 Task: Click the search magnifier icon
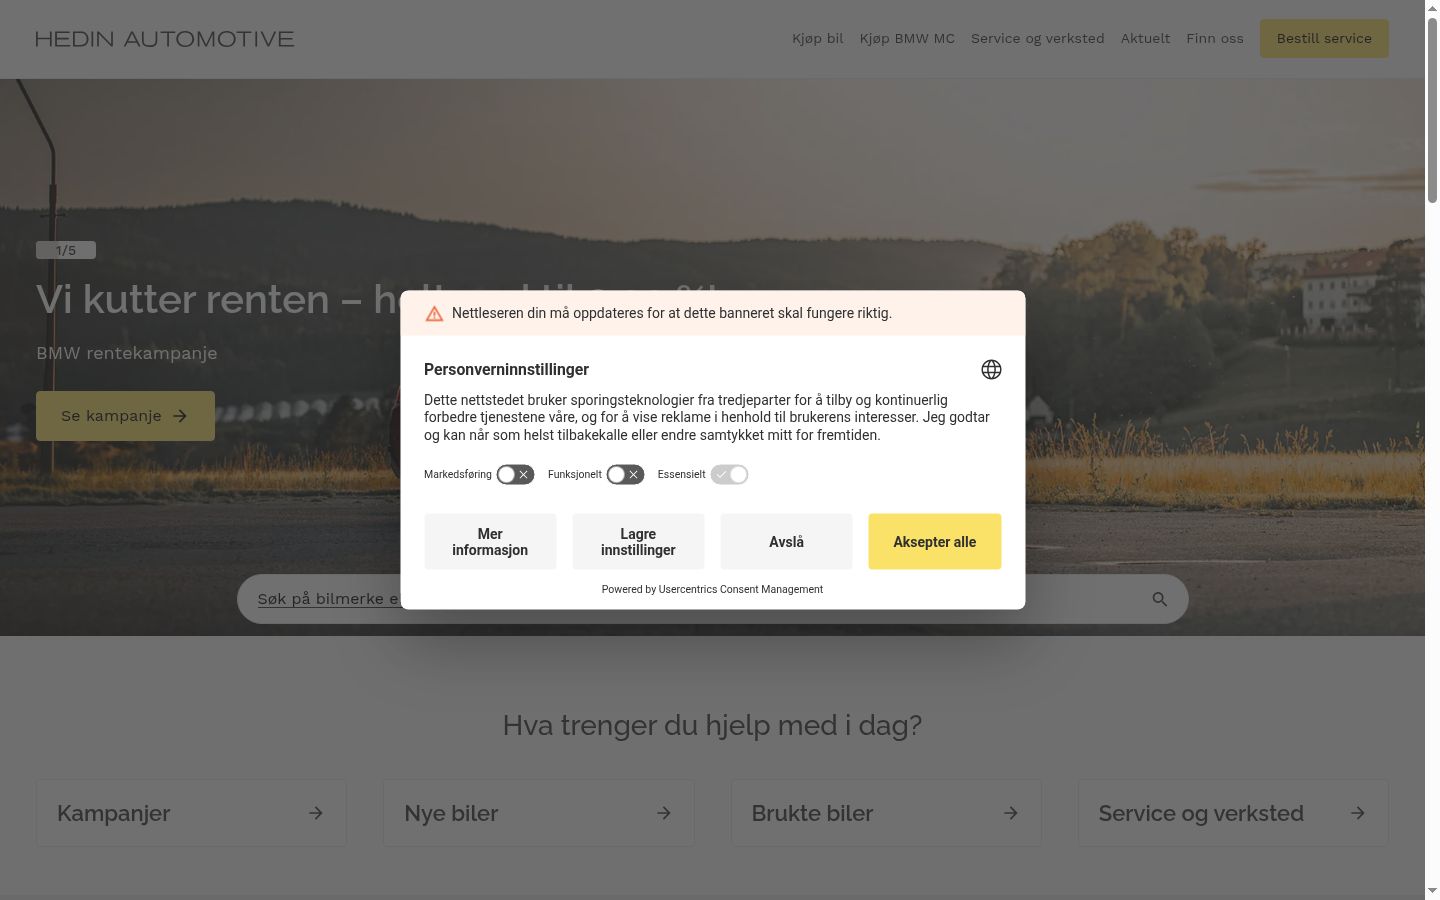click(1160, 599)
